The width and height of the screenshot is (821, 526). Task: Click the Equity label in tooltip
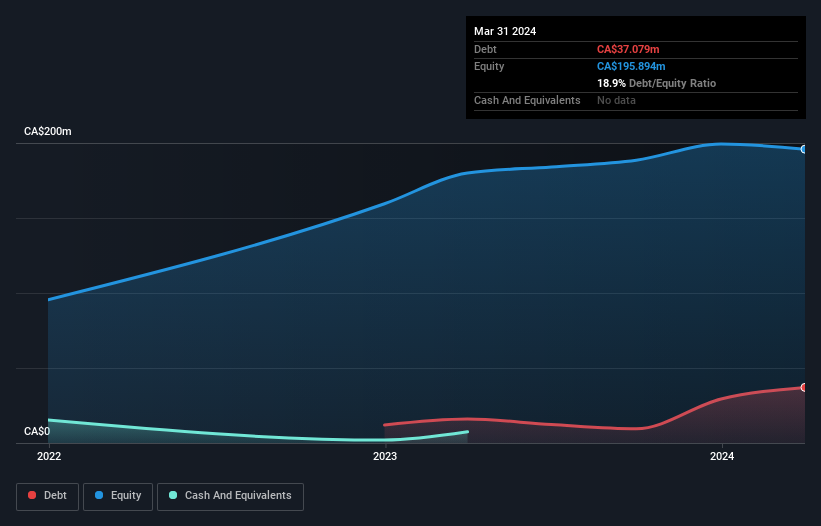489,66
